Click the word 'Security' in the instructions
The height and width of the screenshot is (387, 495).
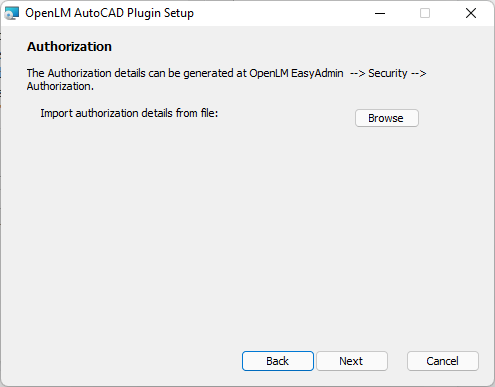point(388,73)
